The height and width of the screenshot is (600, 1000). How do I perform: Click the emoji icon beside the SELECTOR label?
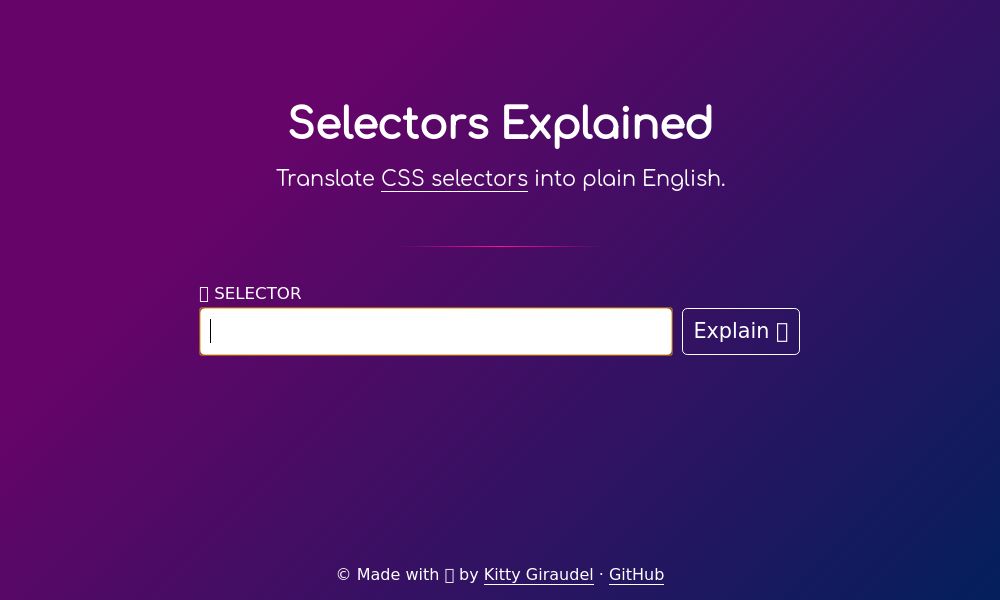click(204, 293)
